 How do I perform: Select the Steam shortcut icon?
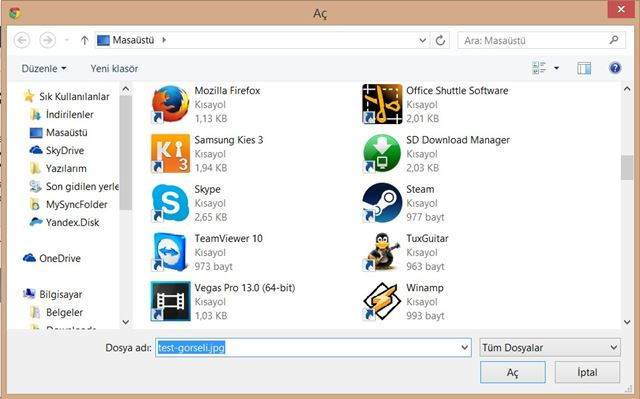(382, 203)
